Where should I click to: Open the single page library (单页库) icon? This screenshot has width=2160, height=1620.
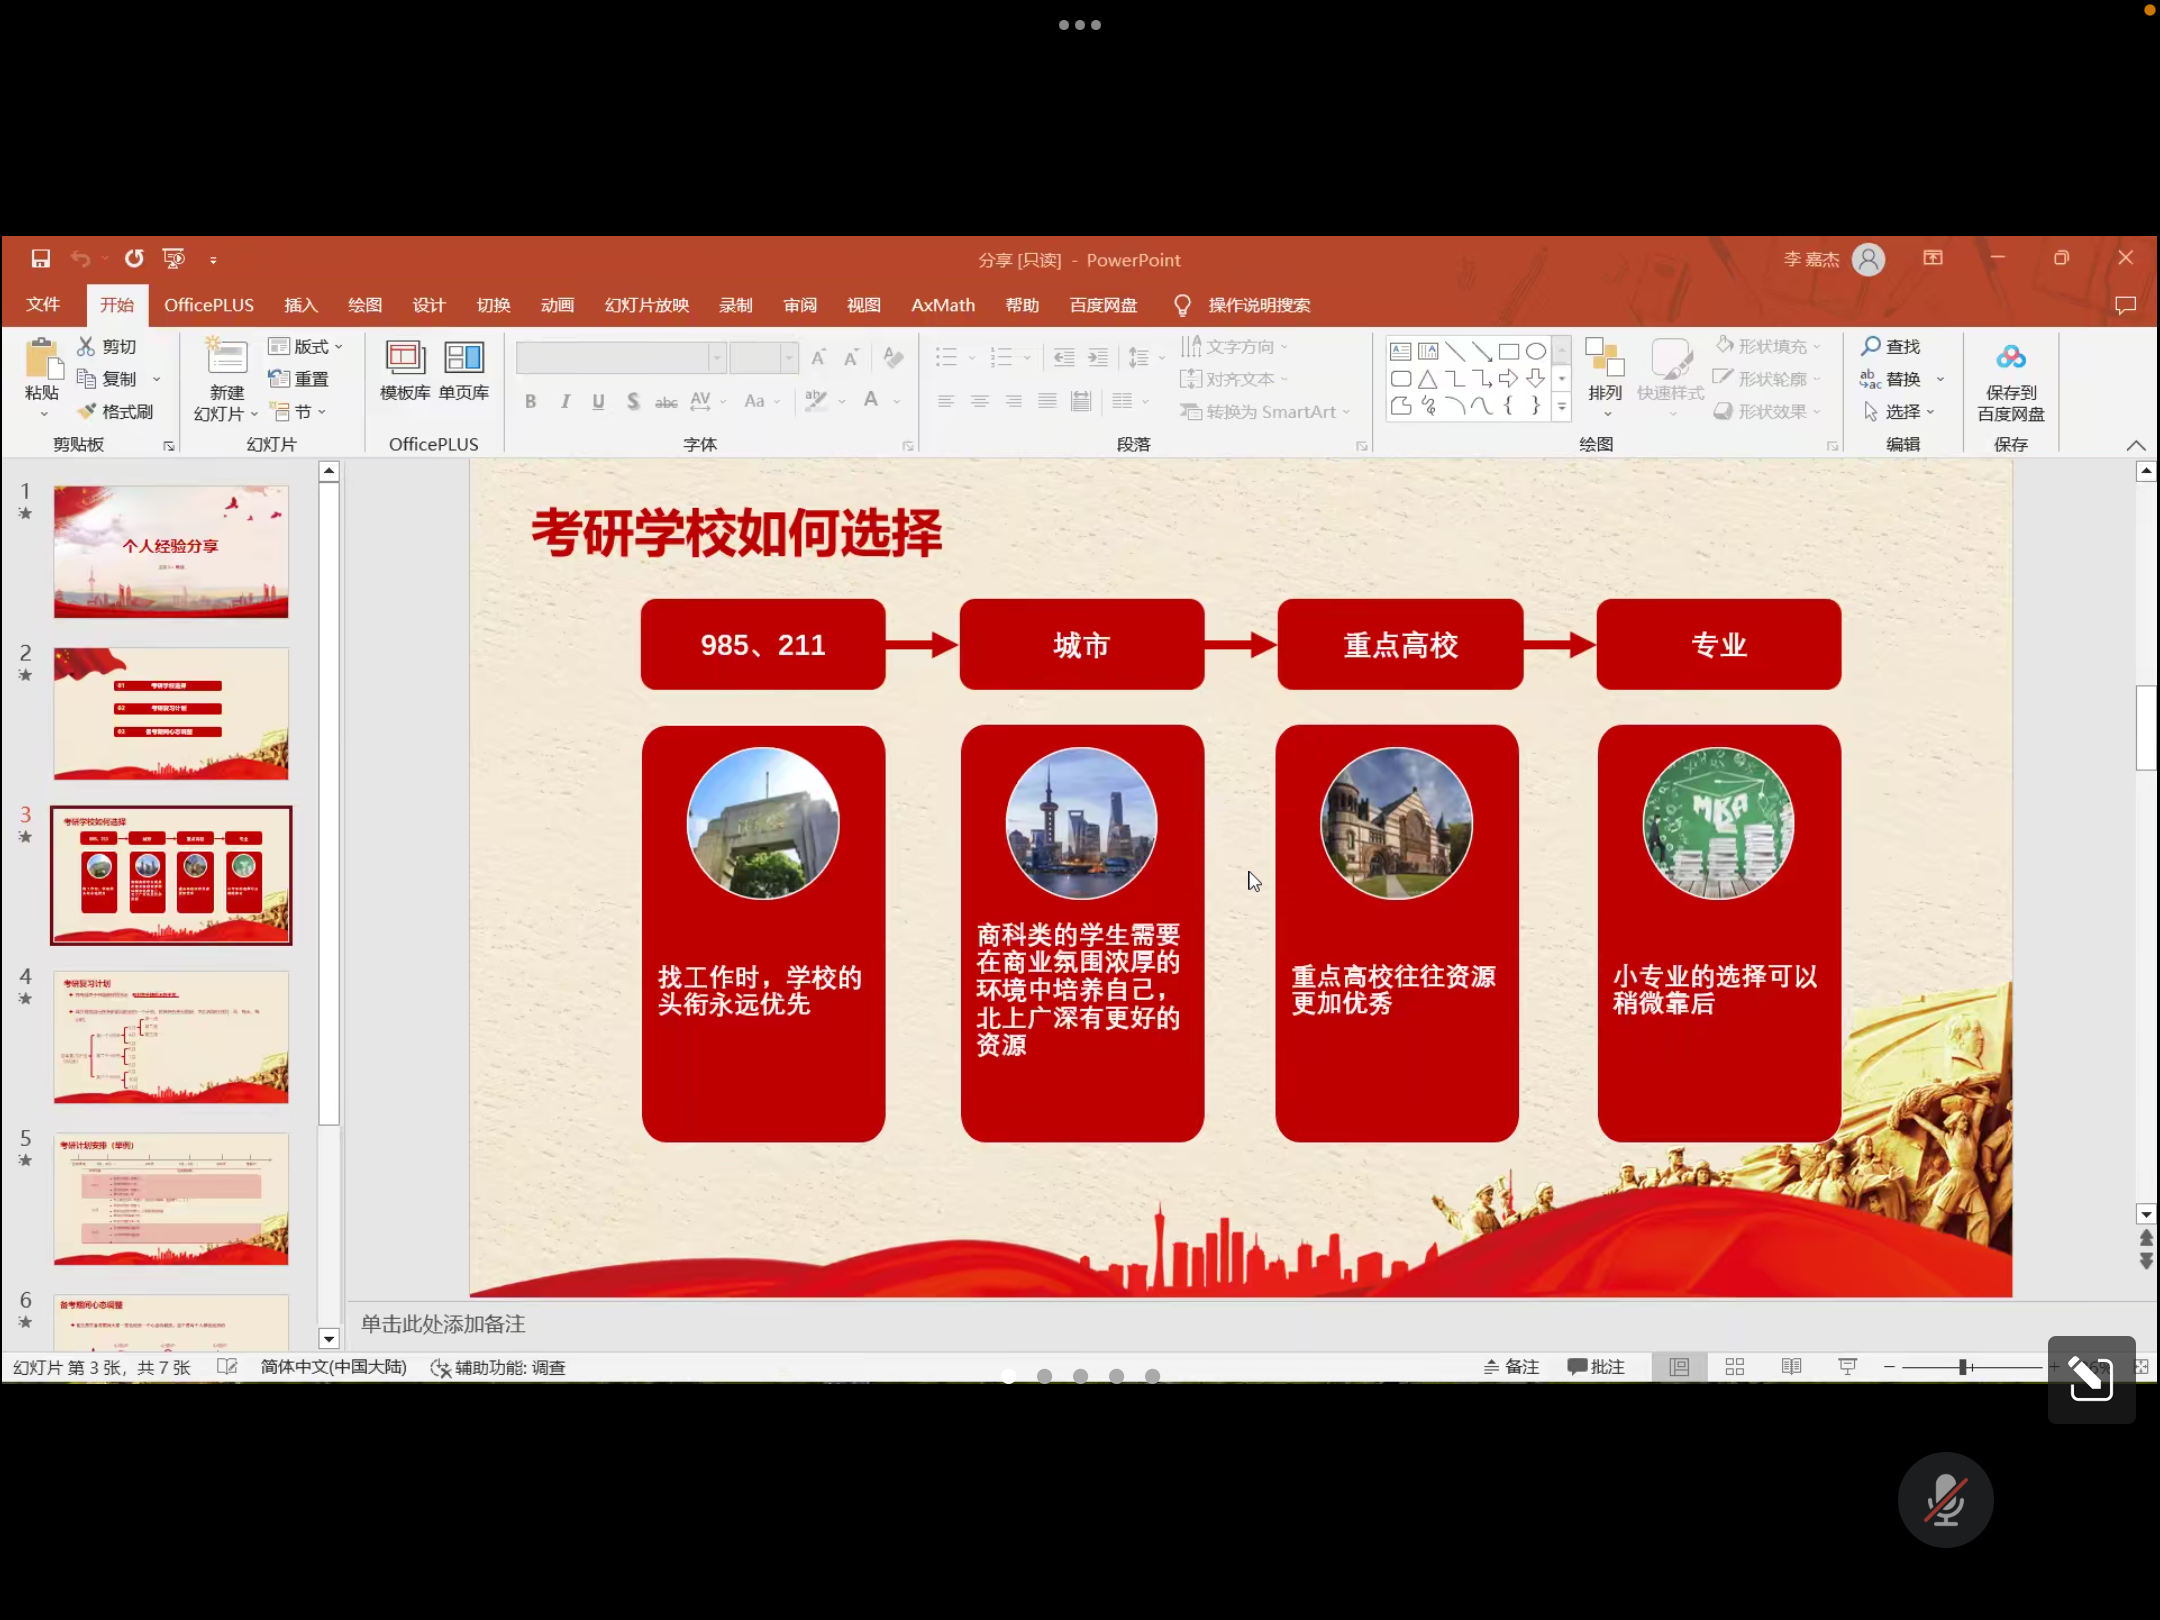464,369
